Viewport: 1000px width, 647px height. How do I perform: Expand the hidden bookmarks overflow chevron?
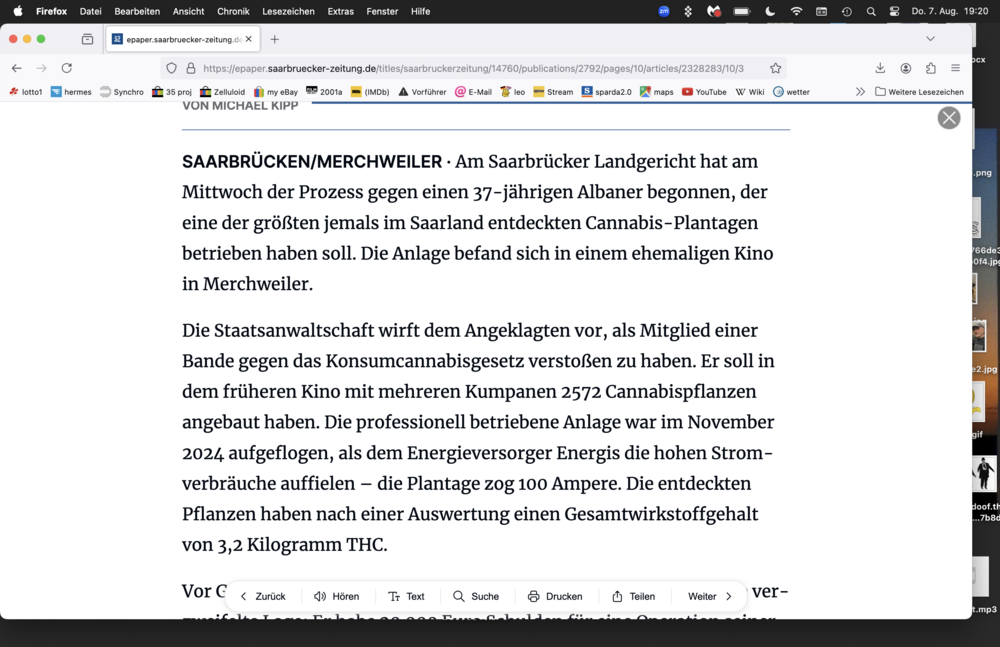pyautogui.click(x=860, y=92)
